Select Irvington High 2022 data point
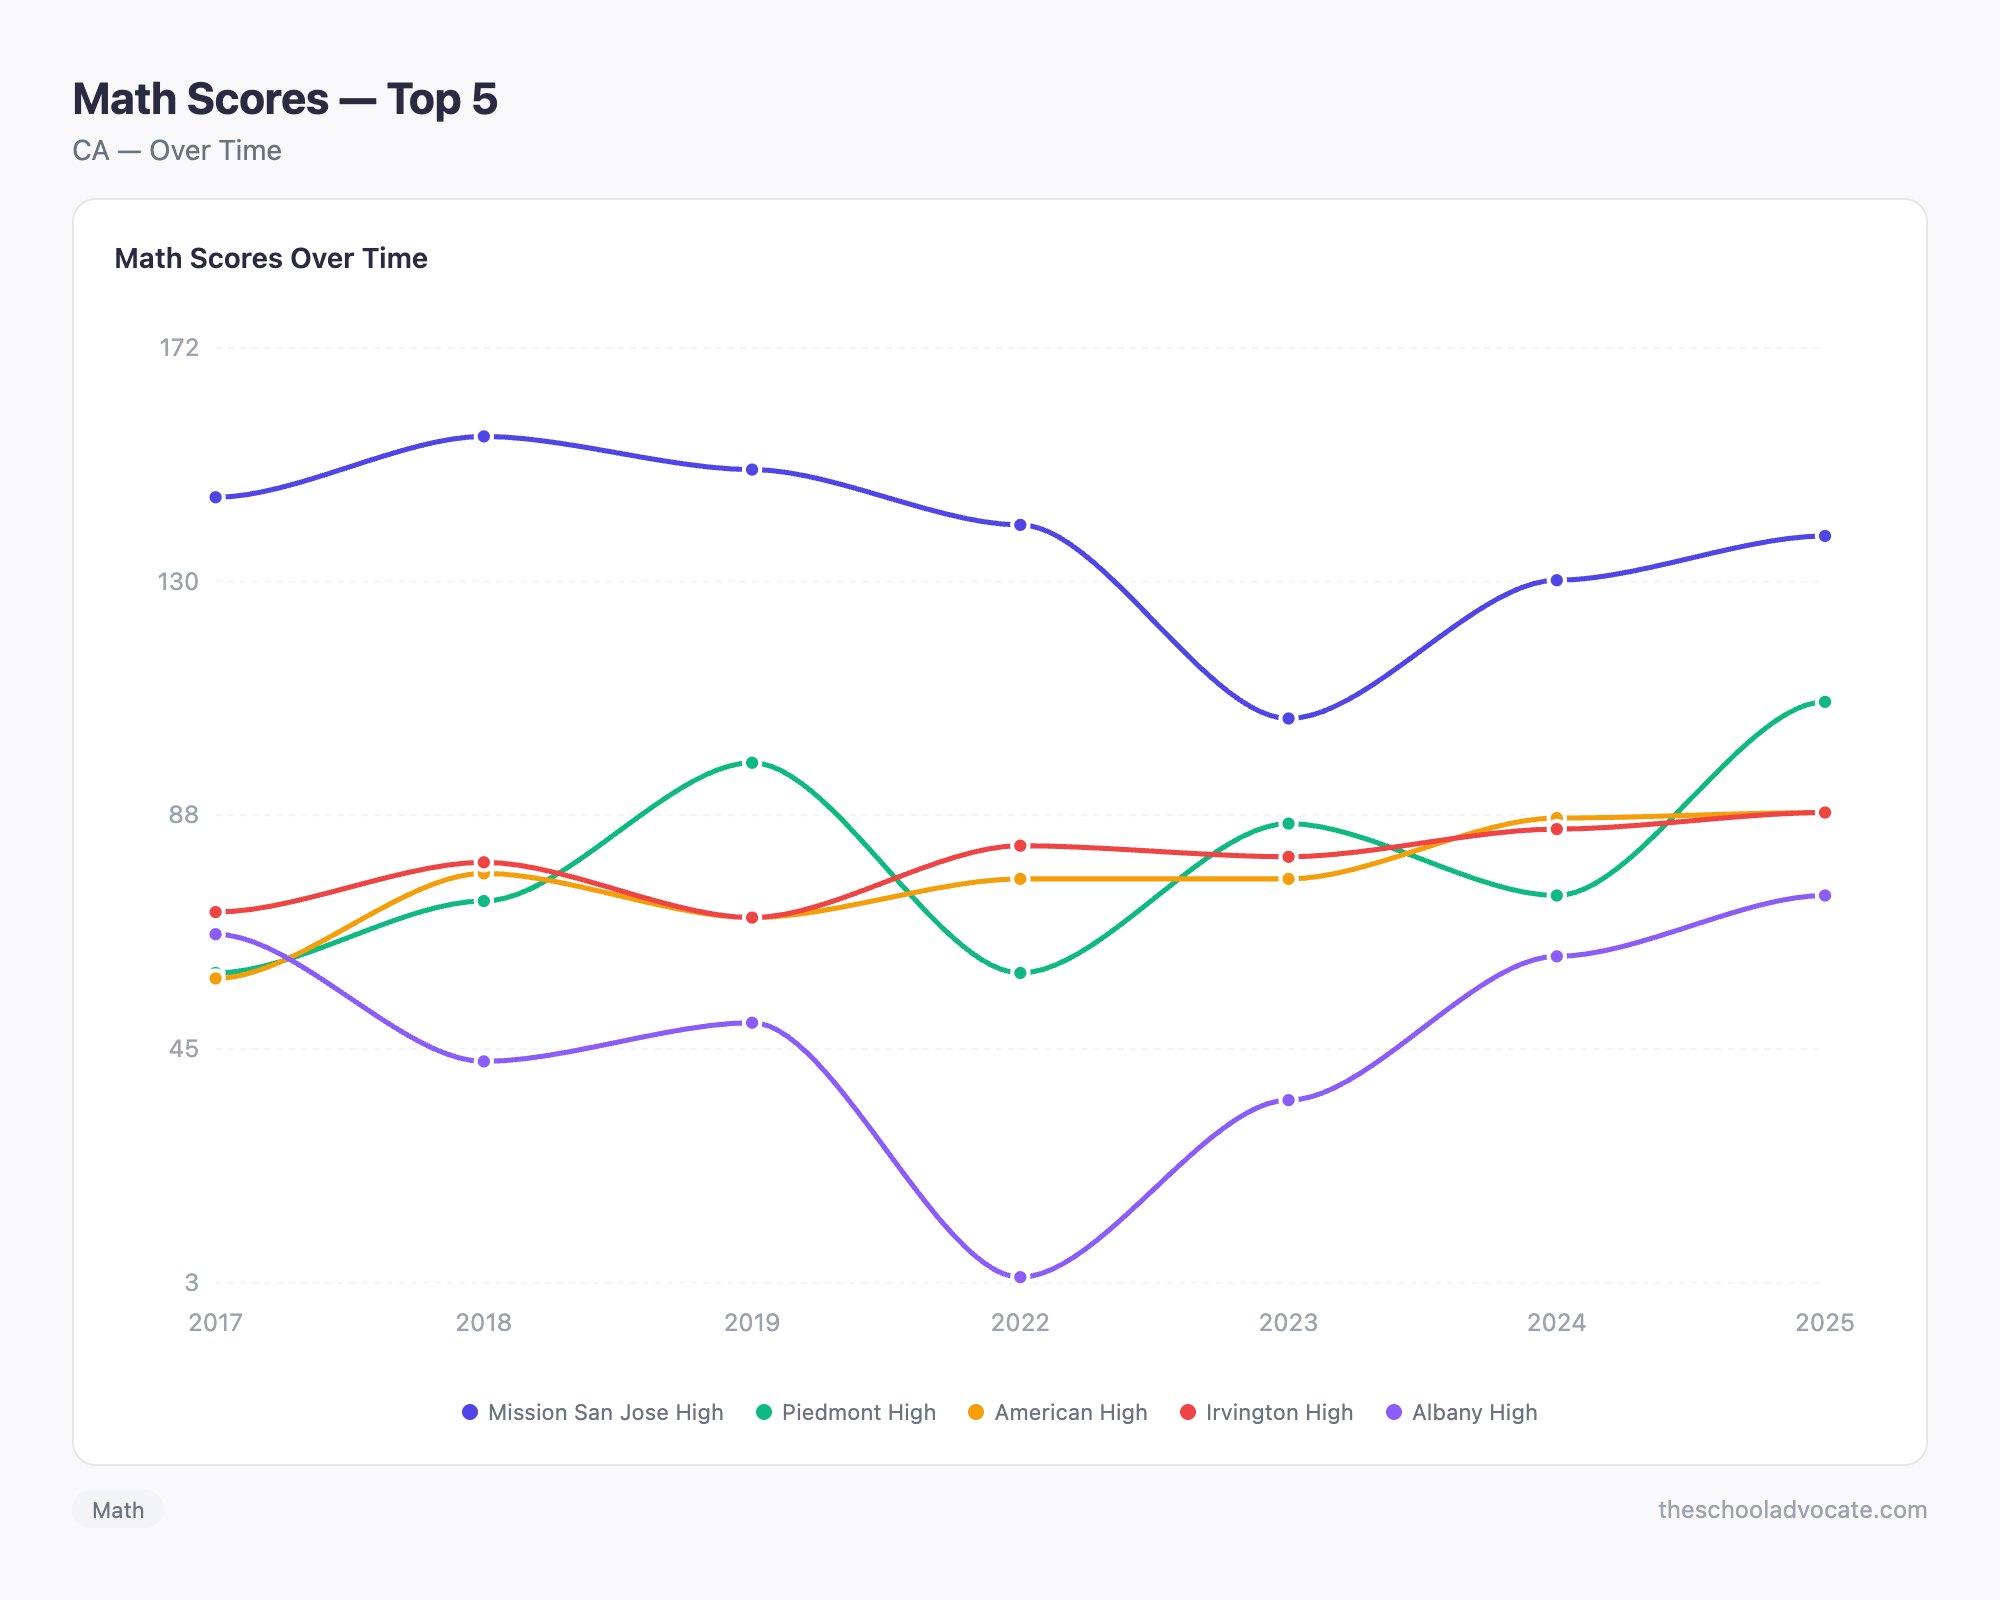This screenshot has width=2000, height=1600. point(1020,846)
